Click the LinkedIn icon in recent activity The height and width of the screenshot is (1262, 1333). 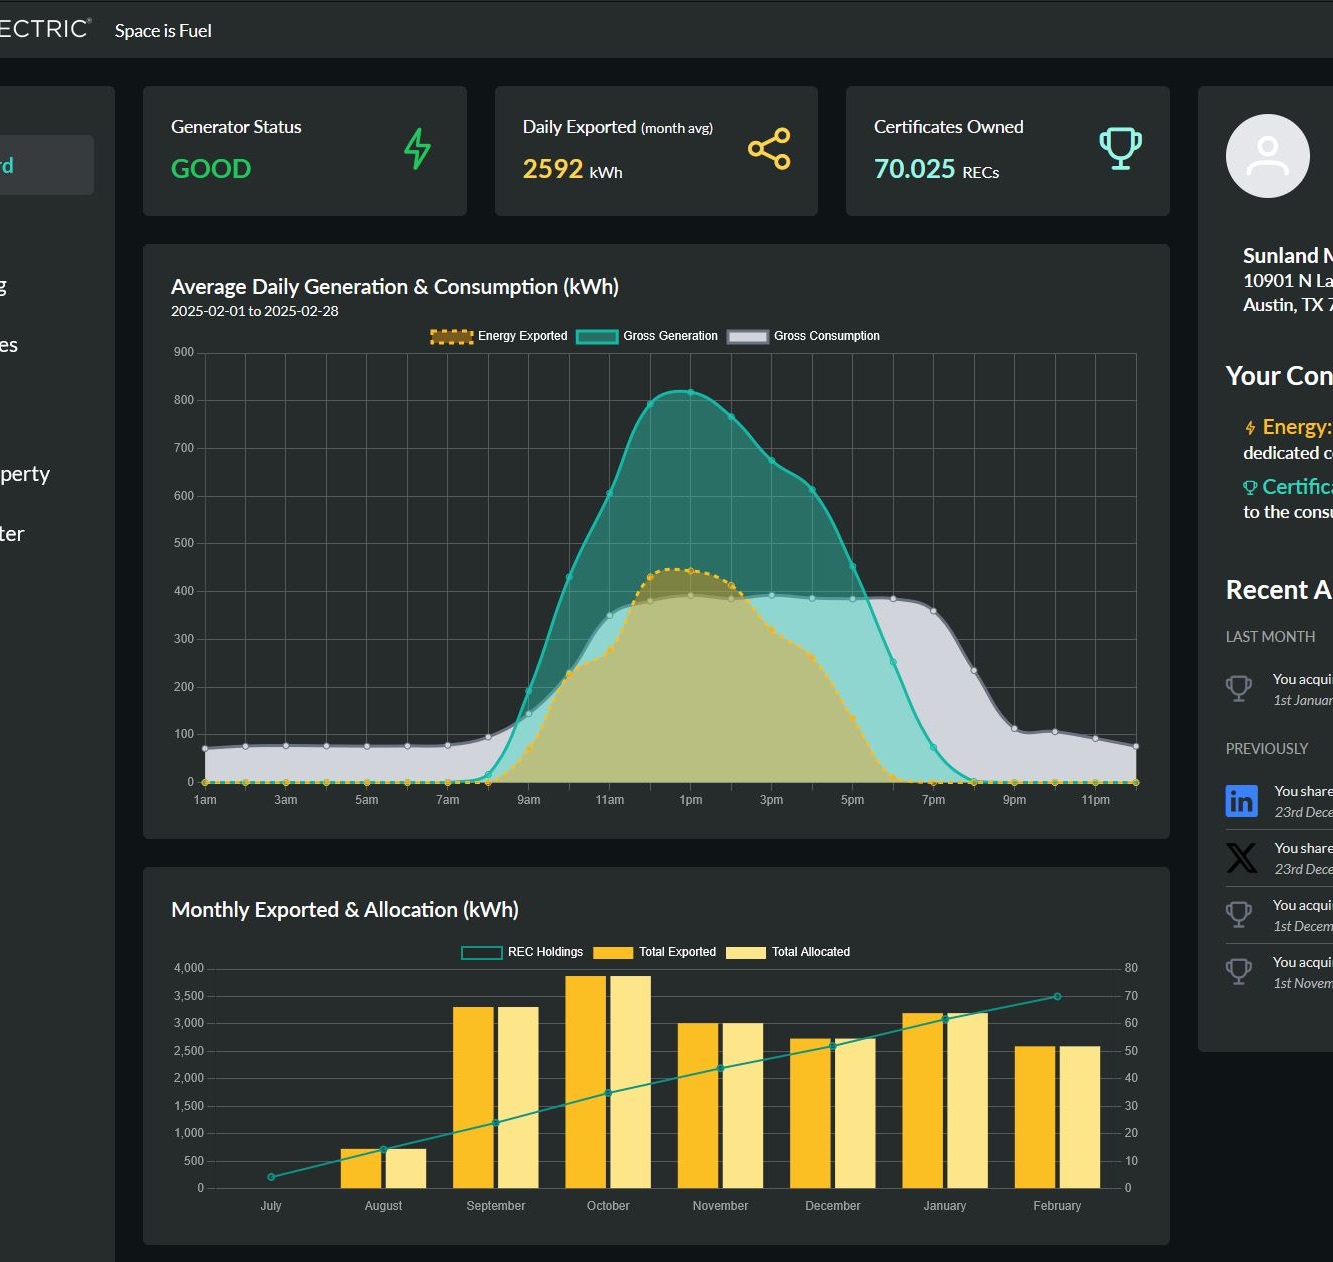pos(1241,801)
